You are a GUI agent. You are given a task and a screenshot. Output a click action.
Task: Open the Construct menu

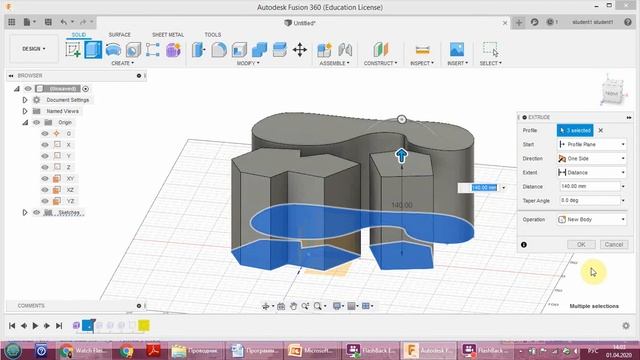click(x=380, y=63)
